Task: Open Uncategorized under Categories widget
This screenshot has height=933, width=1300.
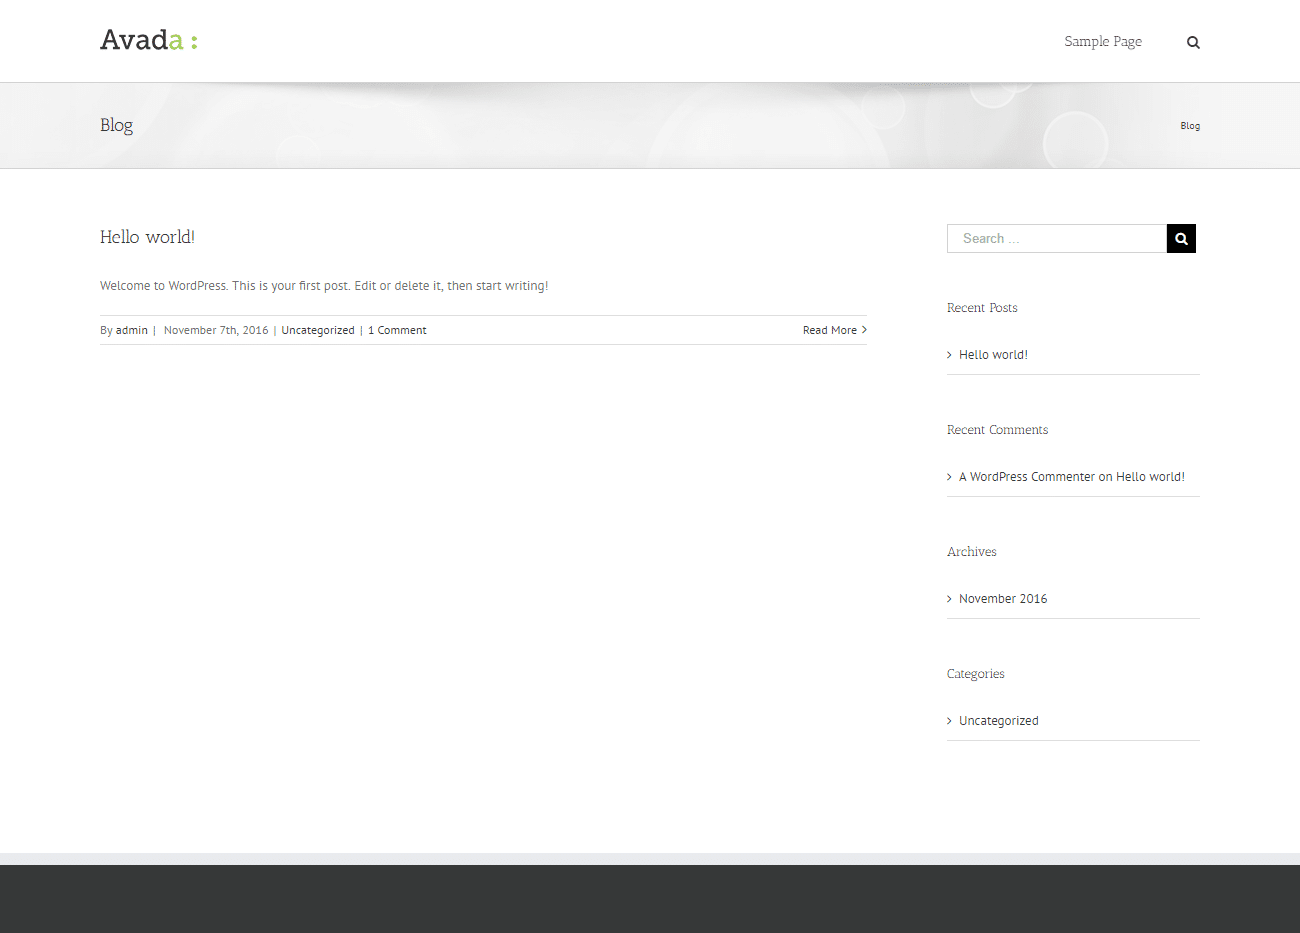Action: coord(999,721)
